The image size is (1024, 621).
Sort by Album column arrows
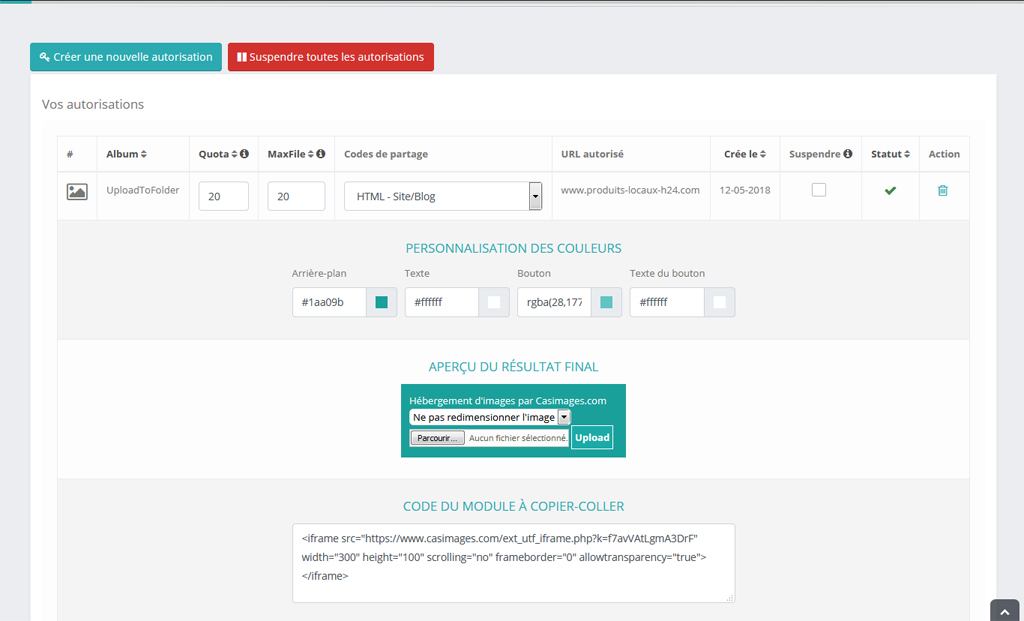pyautogui.click(x=144, y=154)
